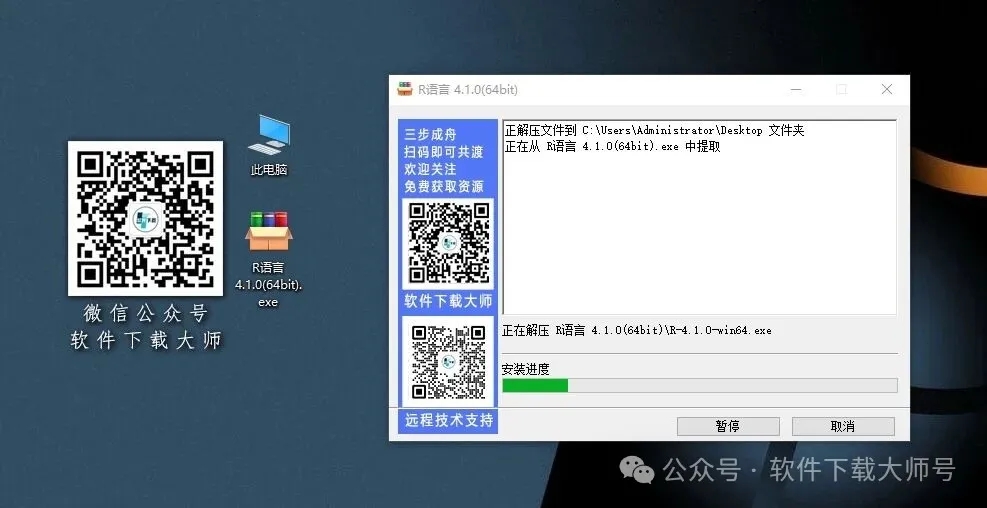
Task: Click the large QR code on the desktop
Action: click(145, 218)
